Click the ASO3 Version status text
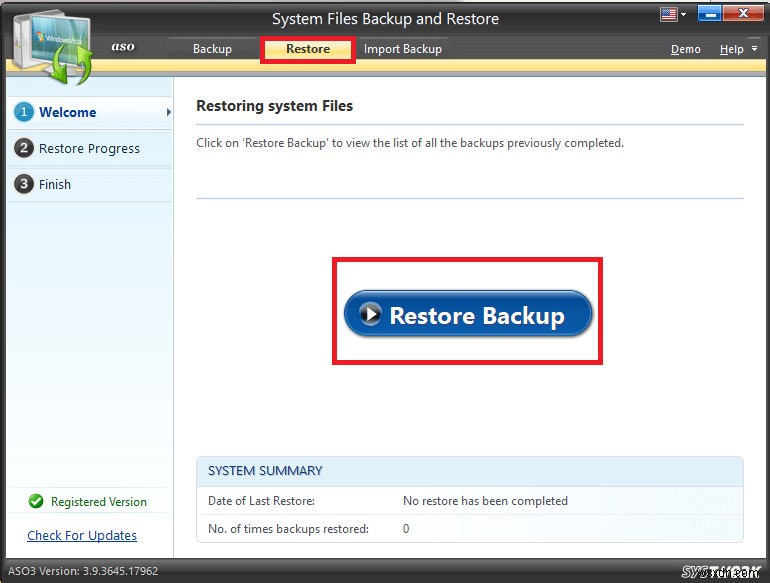This screenshot has width=770, height=583. [83, 571]
